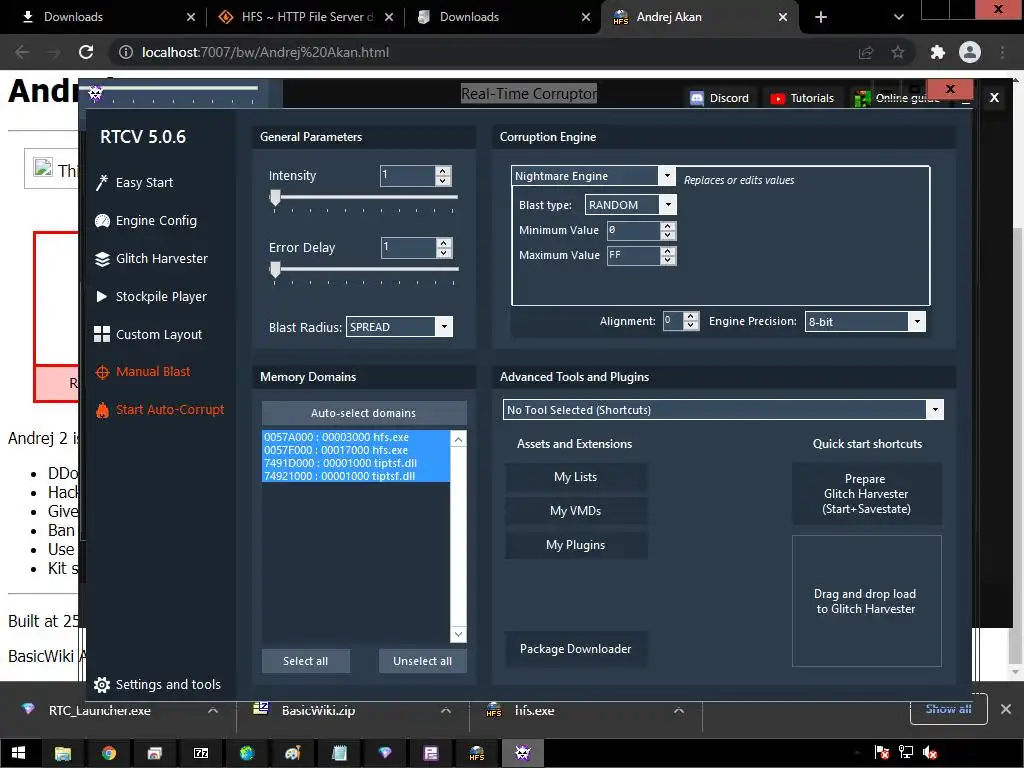Expand hfs.exe download options
Viewport: 1024px width, 768px height.
[x=679, y=711]
